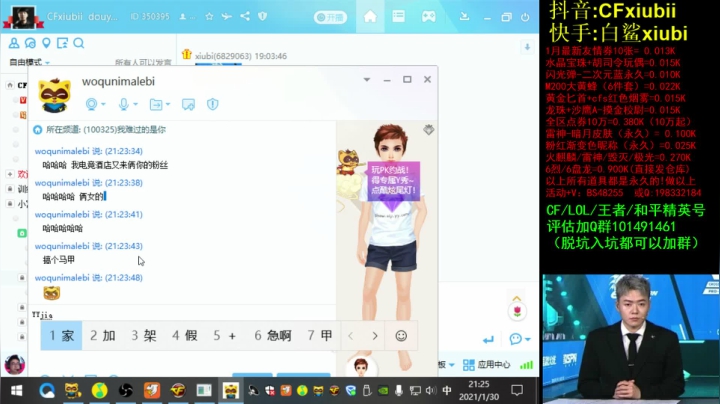Click the flower gift icon on right side

[x=518, y=312]
